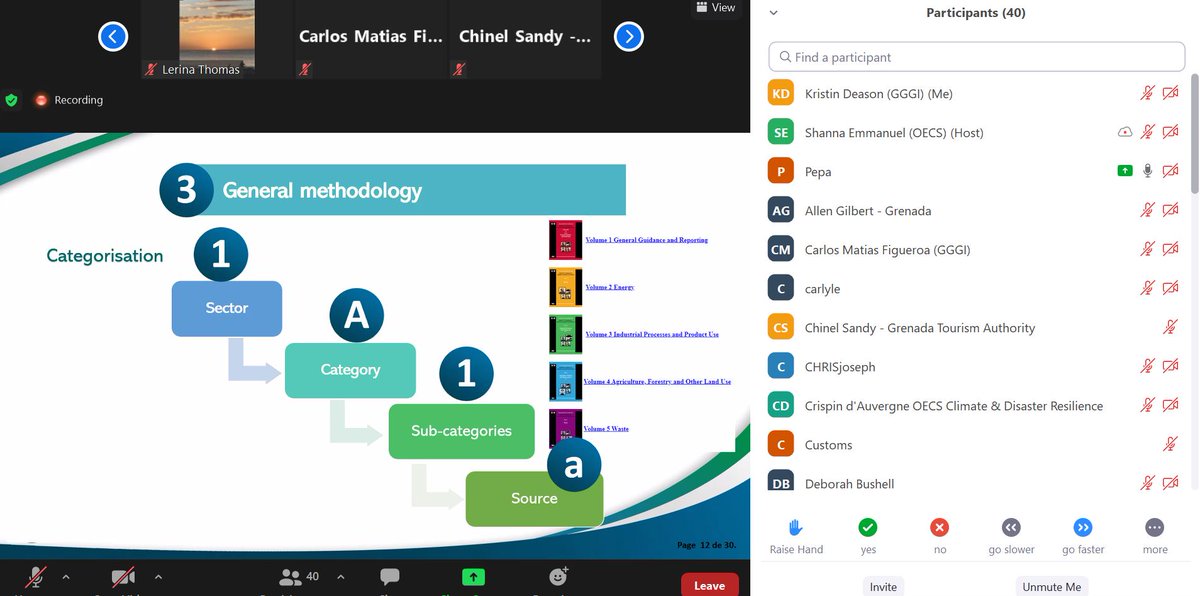Screen dimensions: 1200x596
Task: Click Pepa's active microphone icon
Action: pos(1148,171)
